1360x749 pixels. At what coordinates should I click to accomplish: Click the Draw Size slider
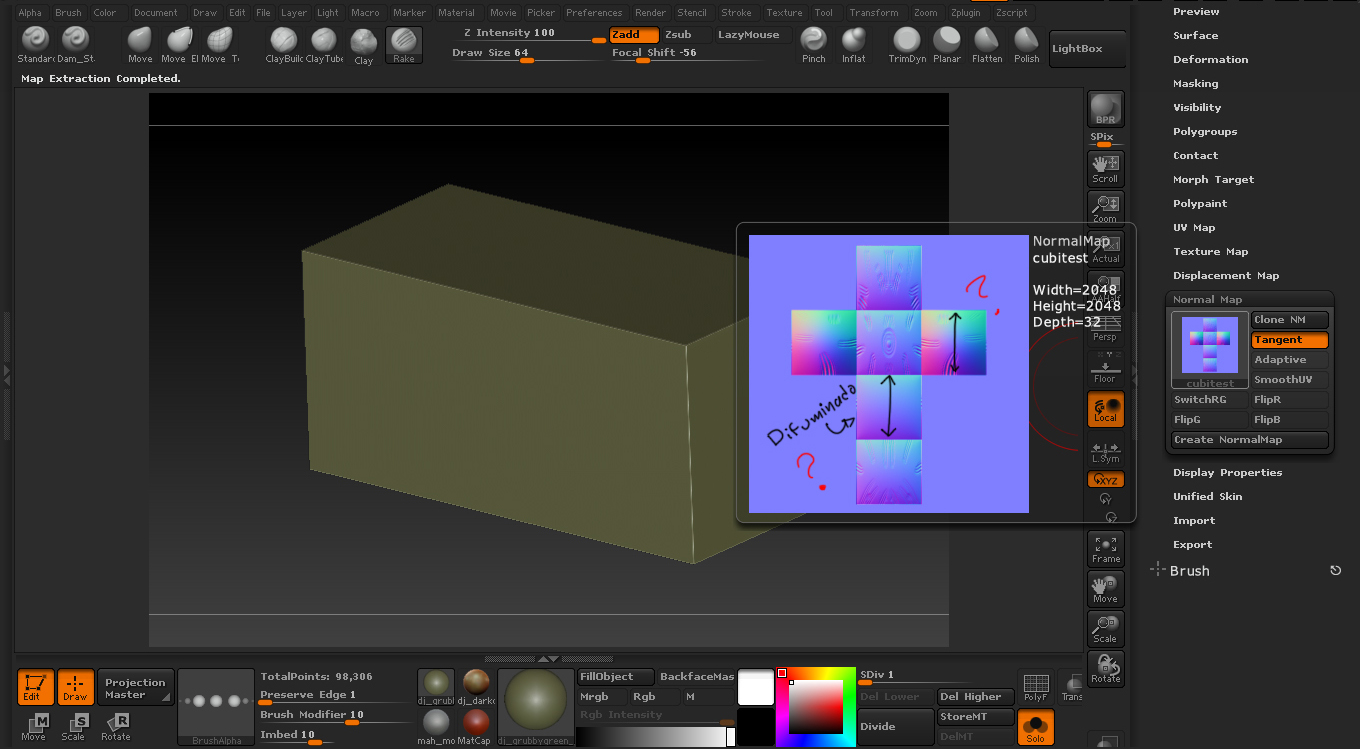click(528, 55)
